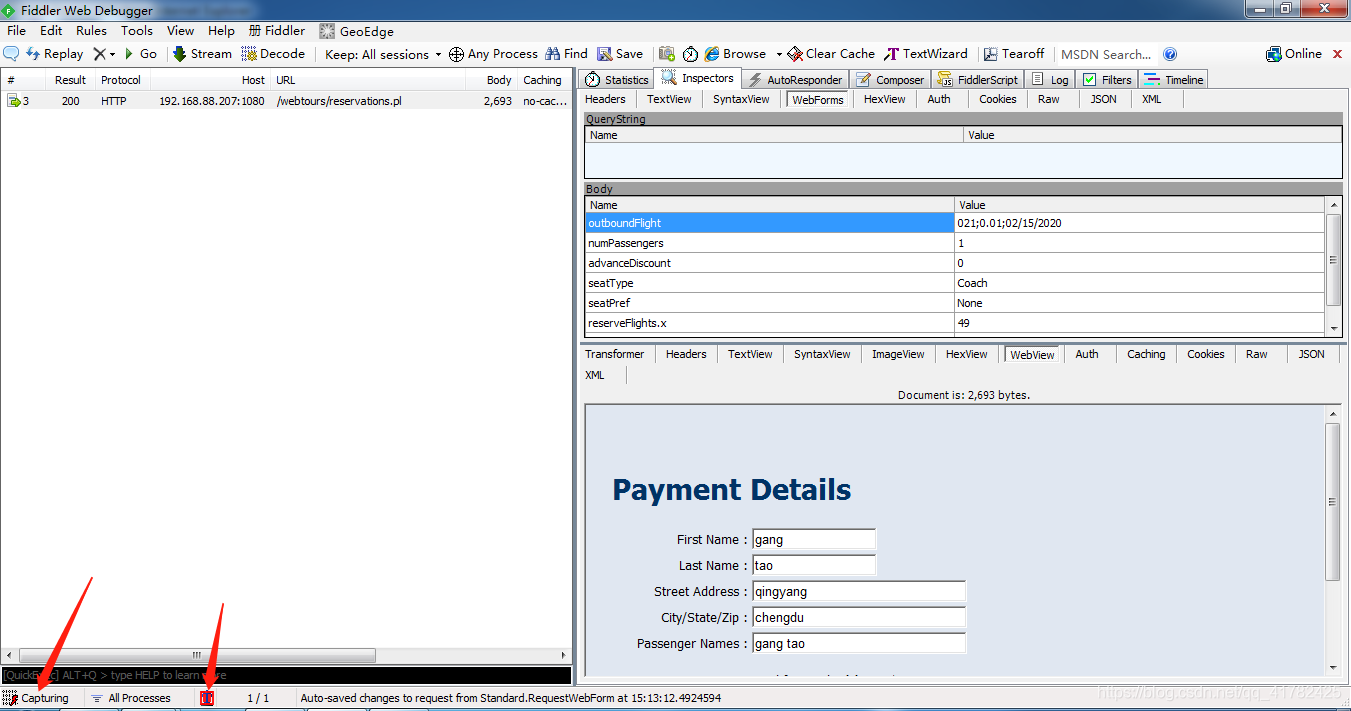
Task: Open the Rules menu
Action: [91, 31]
